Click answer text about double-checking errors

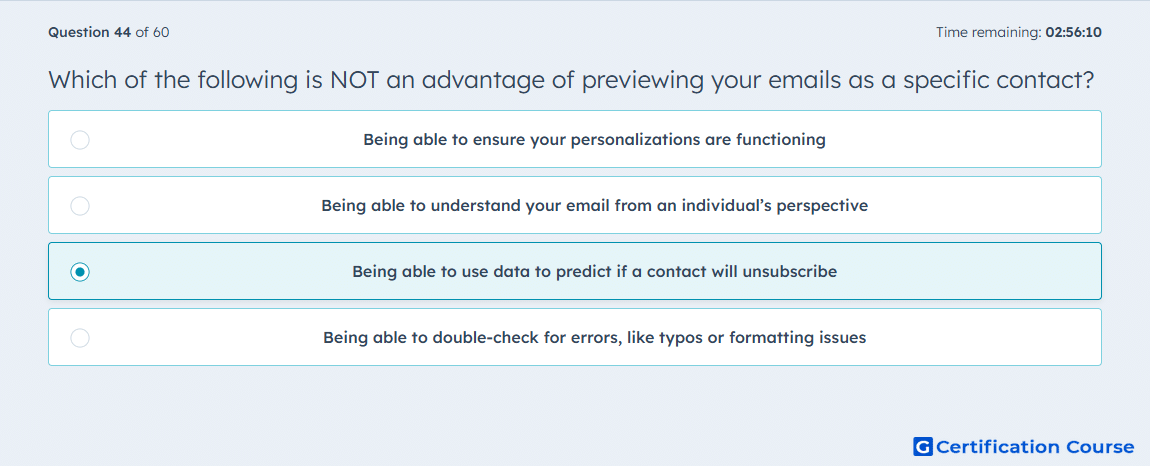[594, 338]
